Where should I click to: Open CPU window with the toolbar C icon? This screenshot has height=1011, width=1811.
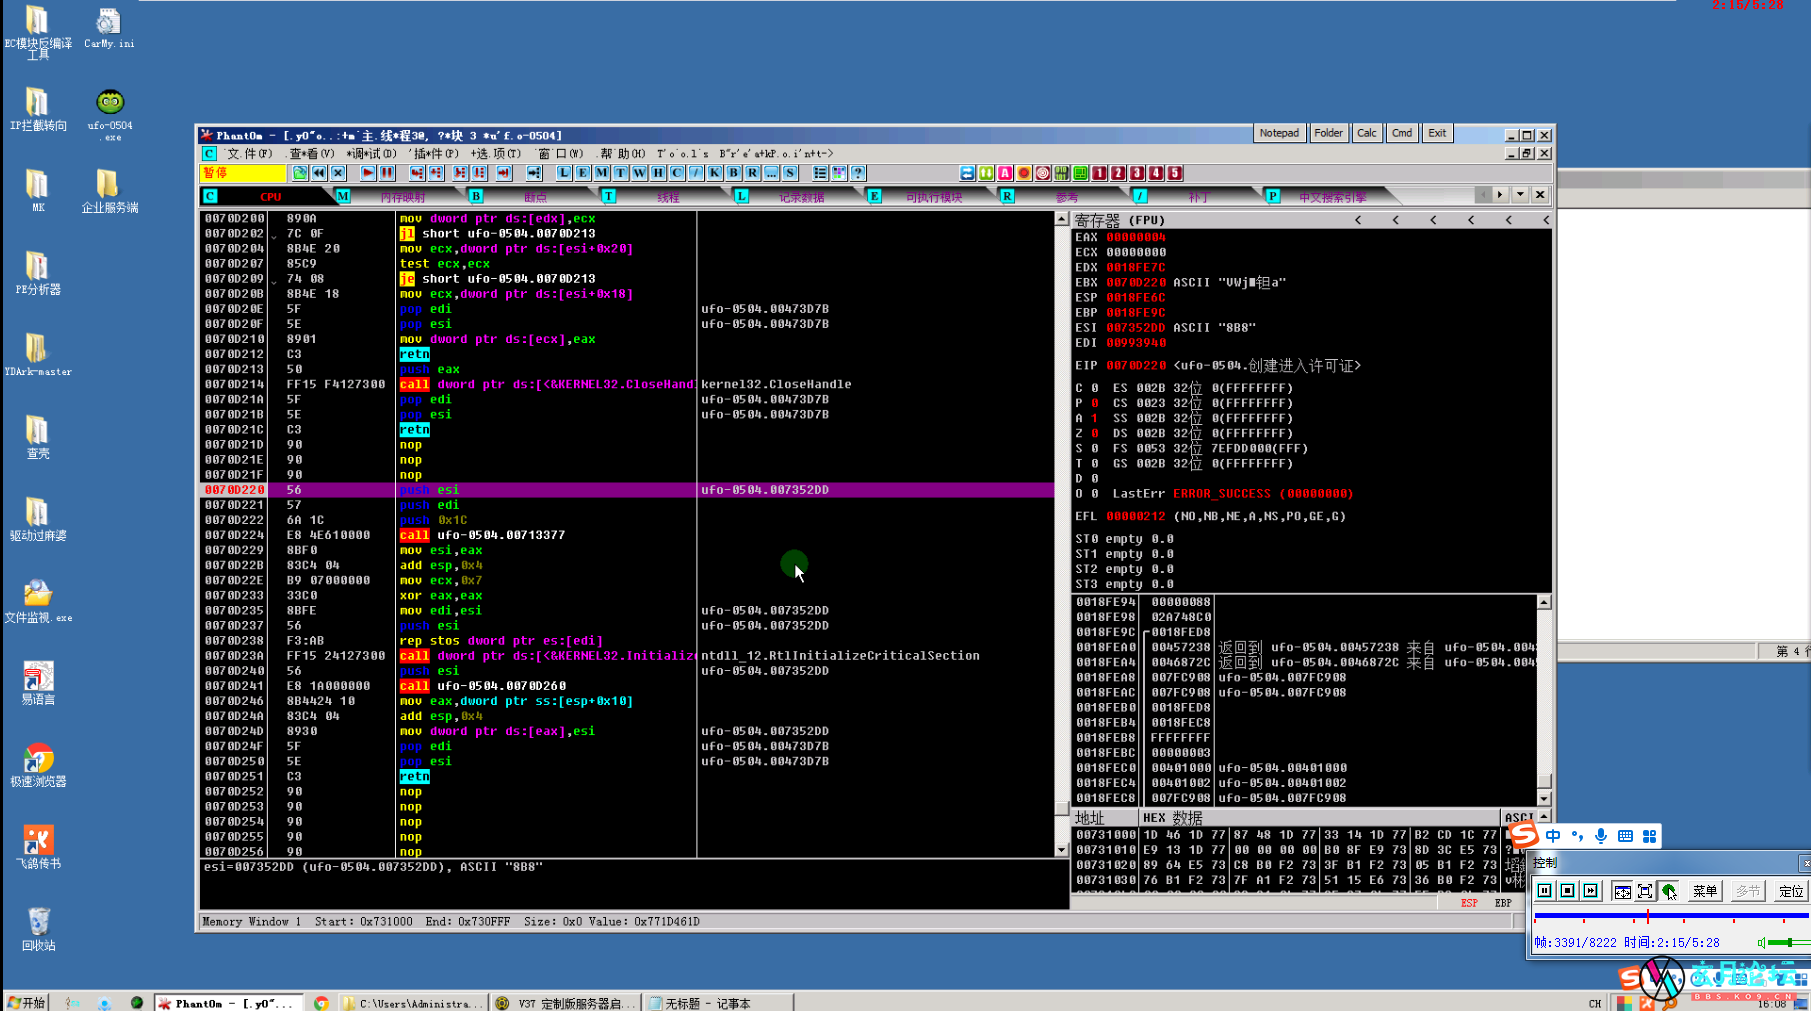[x=677, y=173]
